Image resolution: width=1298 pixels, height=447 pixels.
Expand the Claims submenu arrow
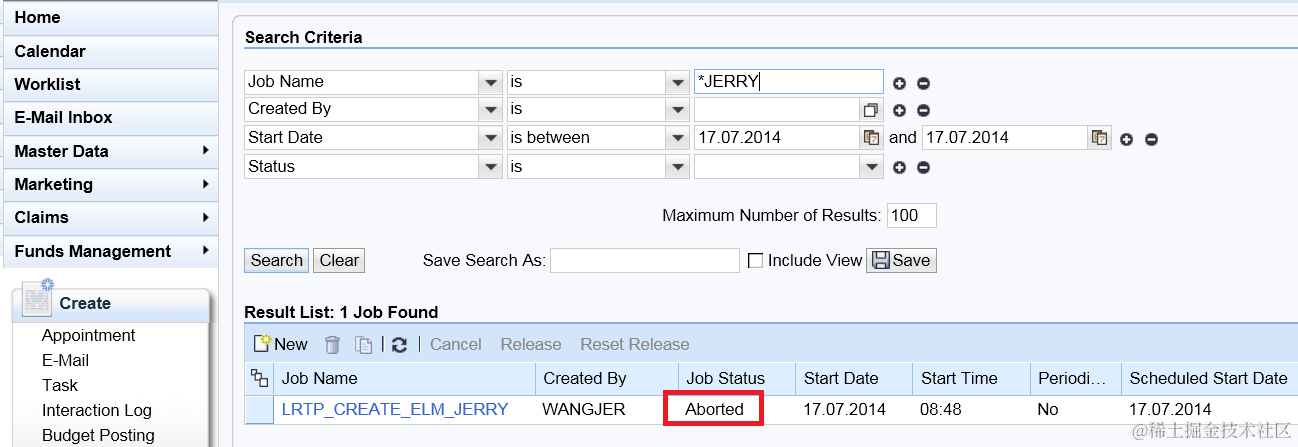[x=205, y=217]
